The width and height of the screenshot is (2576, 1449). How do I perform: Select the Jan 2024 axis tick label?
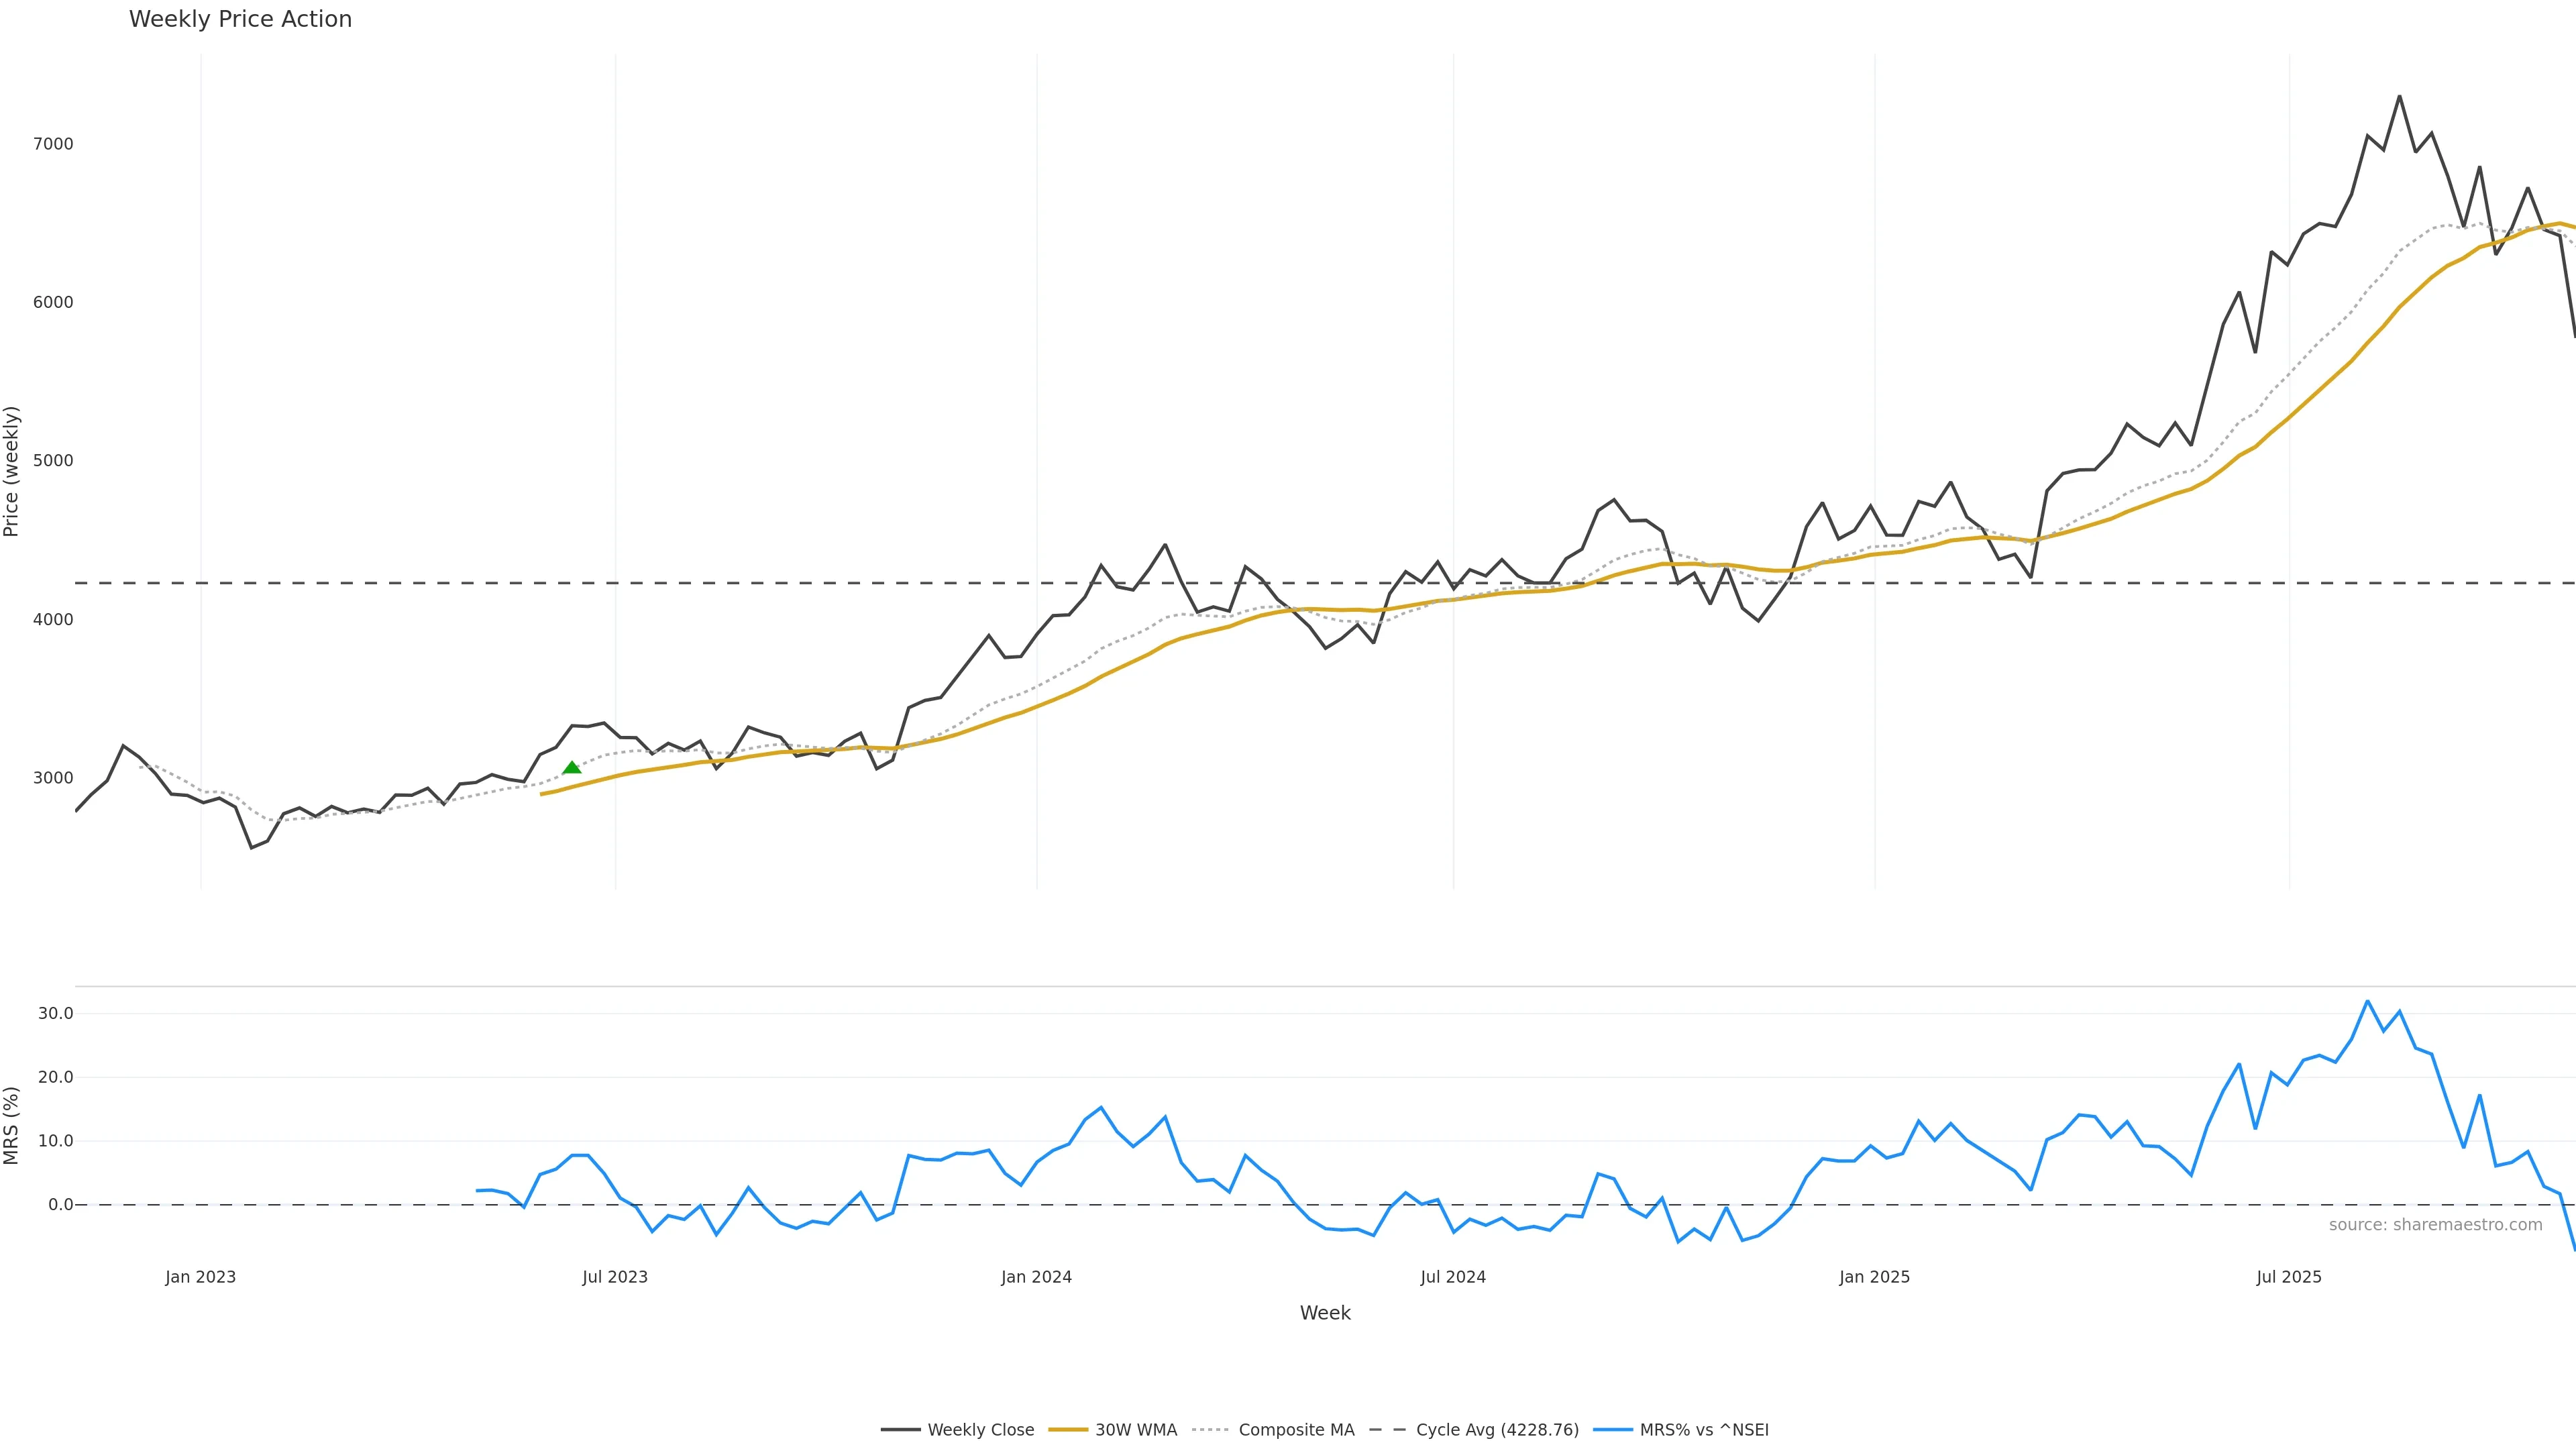point(1036,1277)
